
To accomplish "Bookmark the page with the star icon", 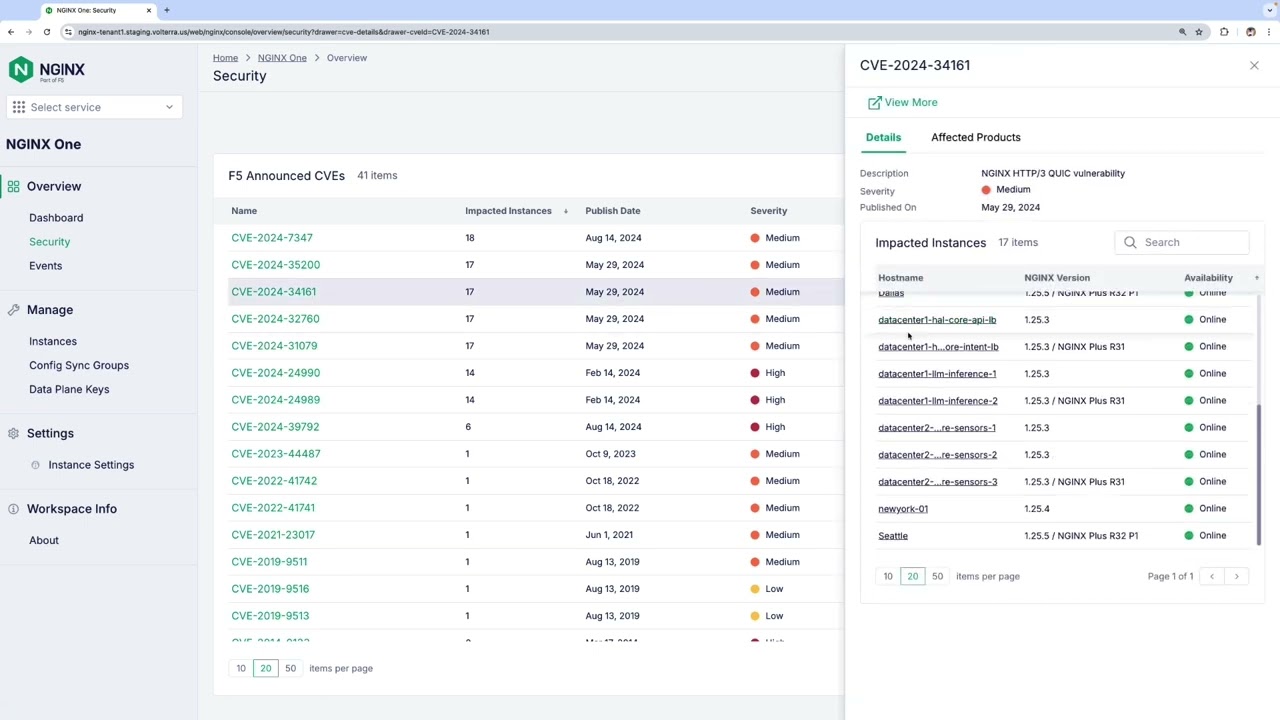I will pyautogui.click(x=1199, y=32).
